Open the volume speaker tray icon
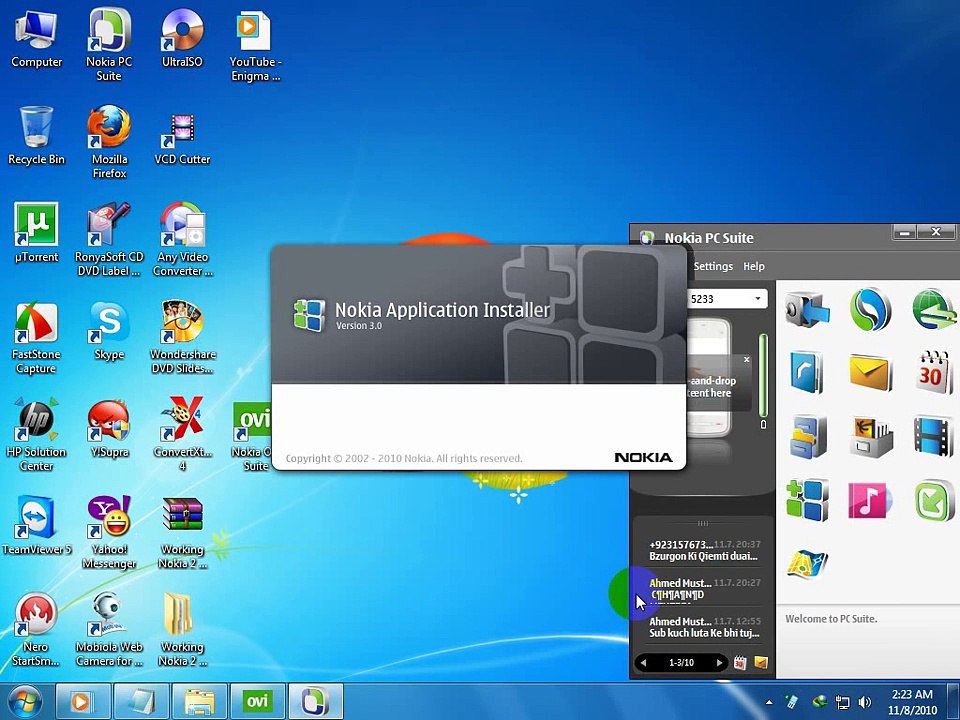960x720 pixels. tap(864, 702)
